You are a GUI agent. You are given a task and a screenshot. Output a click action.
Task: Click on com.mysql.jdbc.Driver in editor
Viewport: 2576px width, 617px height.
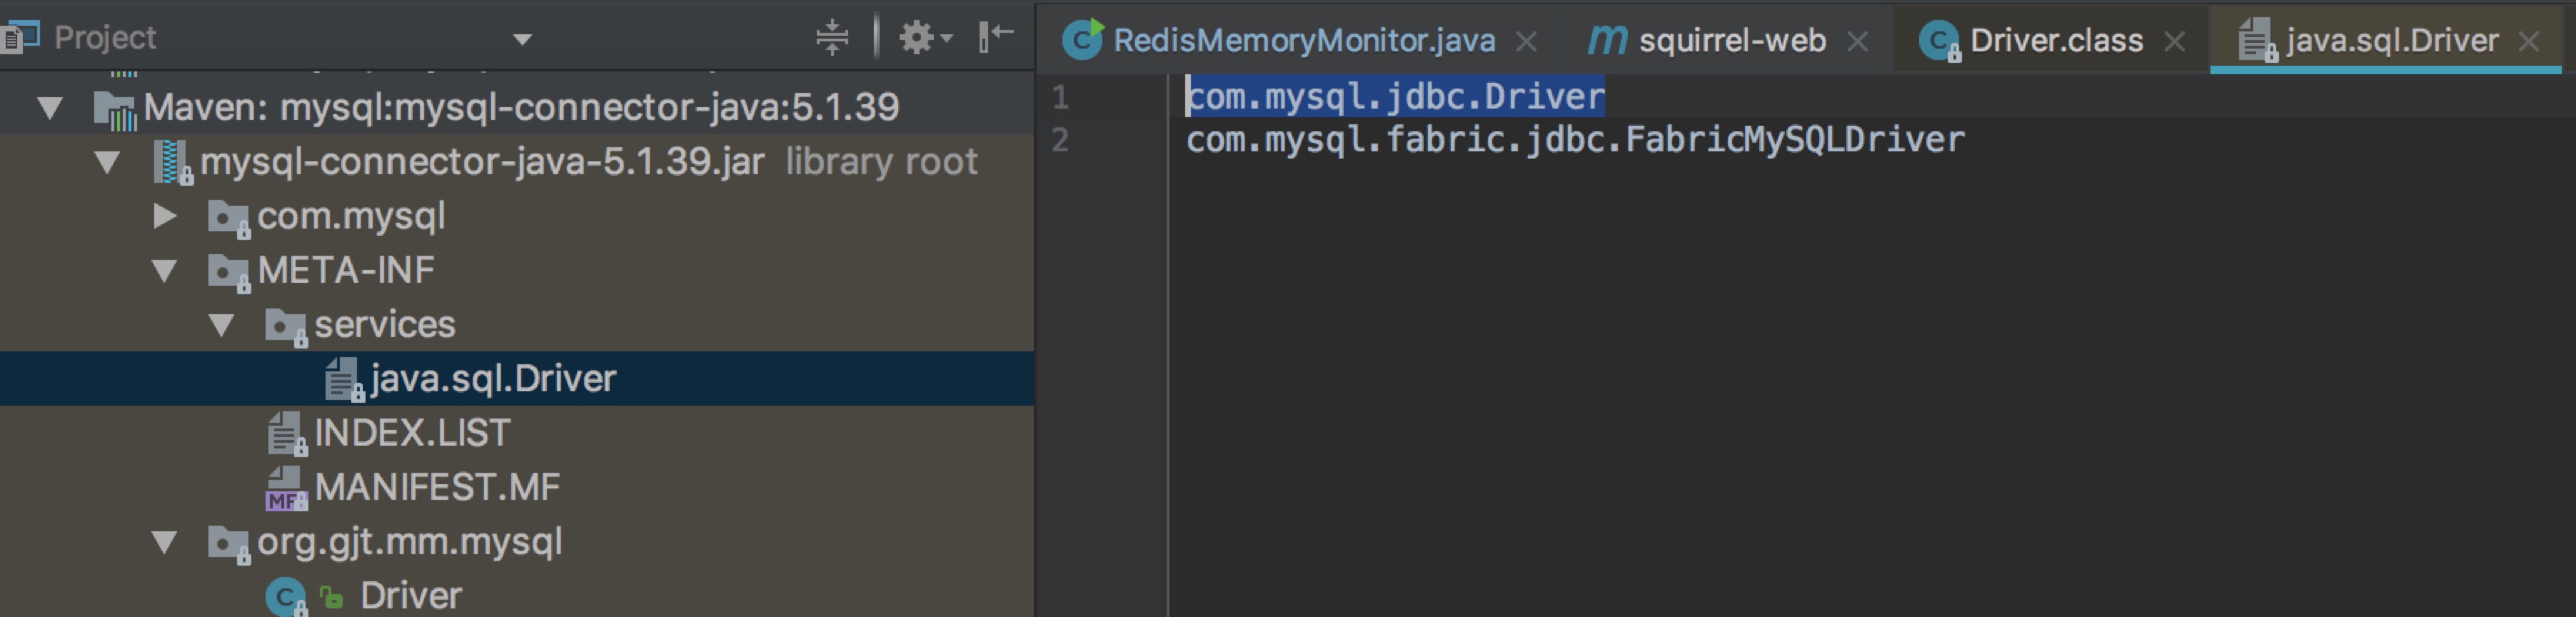click(x=1396, y=97)
